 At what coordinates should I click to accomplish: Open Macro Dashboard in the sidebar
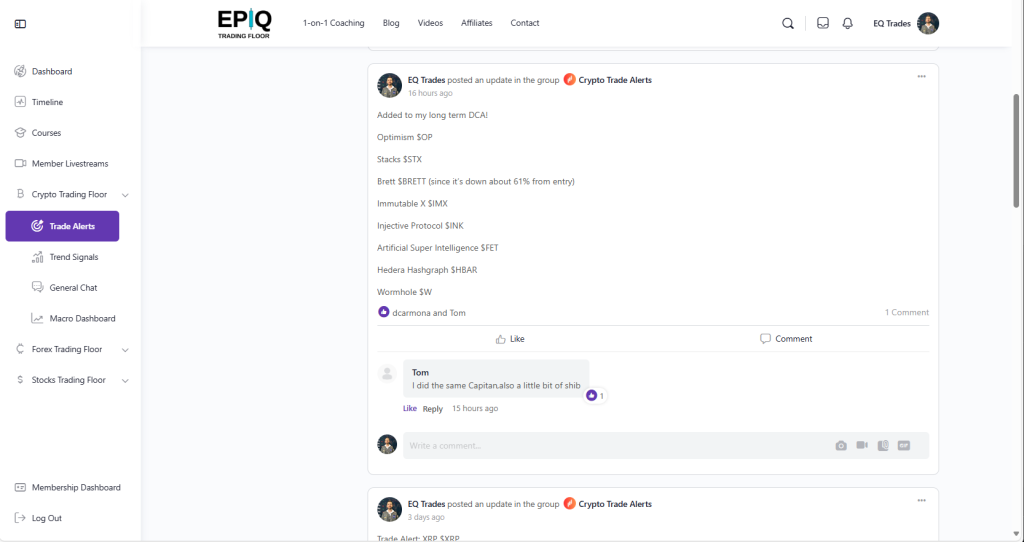[x=82, y=319]
